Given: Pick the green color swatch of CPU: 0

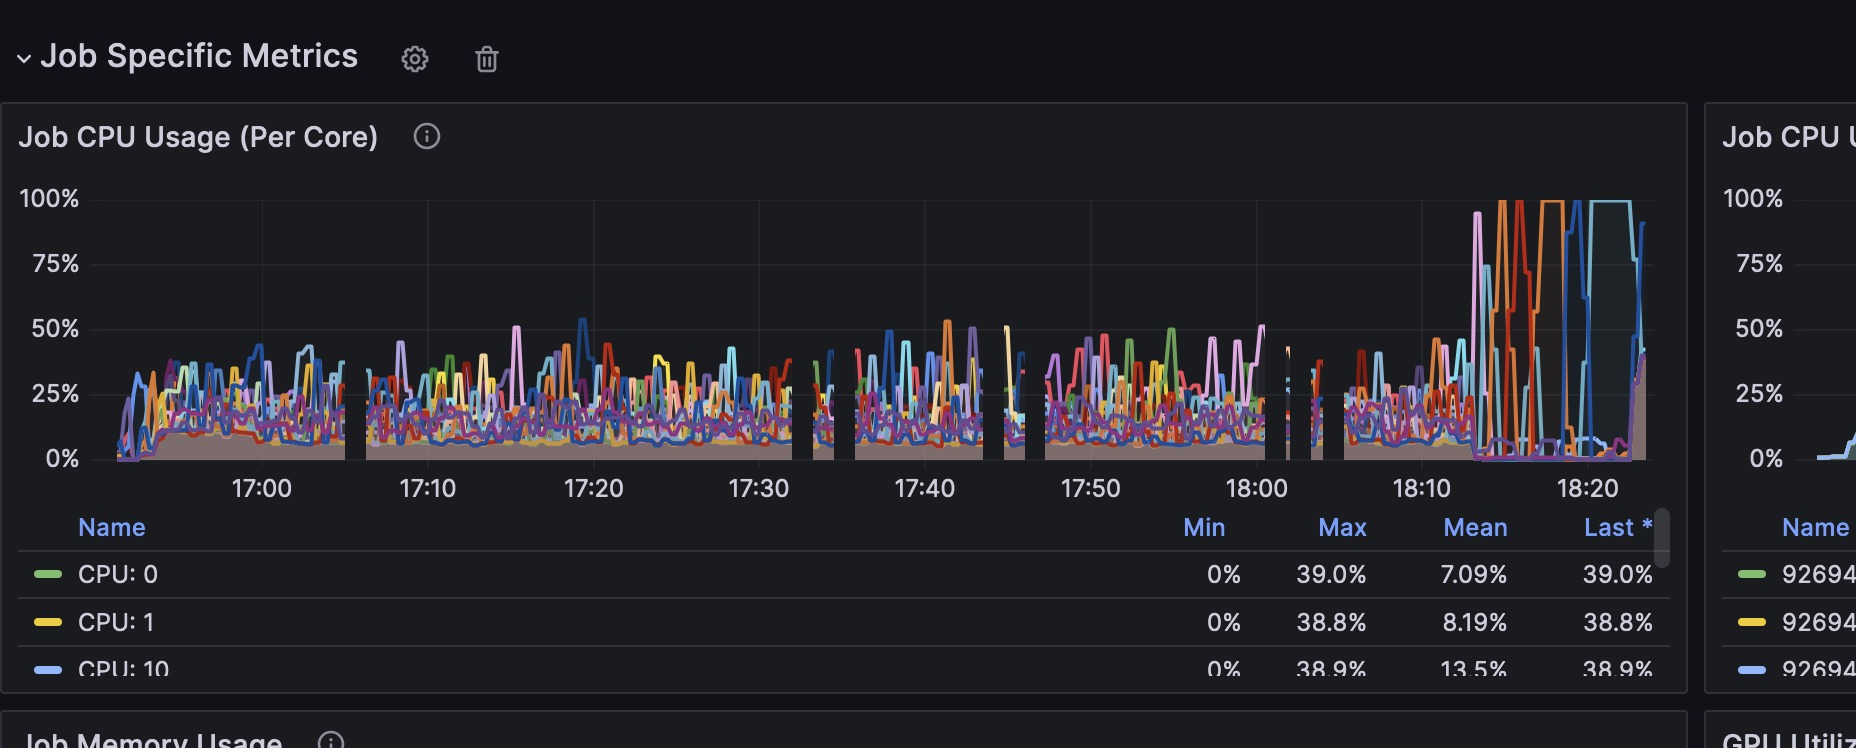Looking at the screenshot, I should 48,574.
